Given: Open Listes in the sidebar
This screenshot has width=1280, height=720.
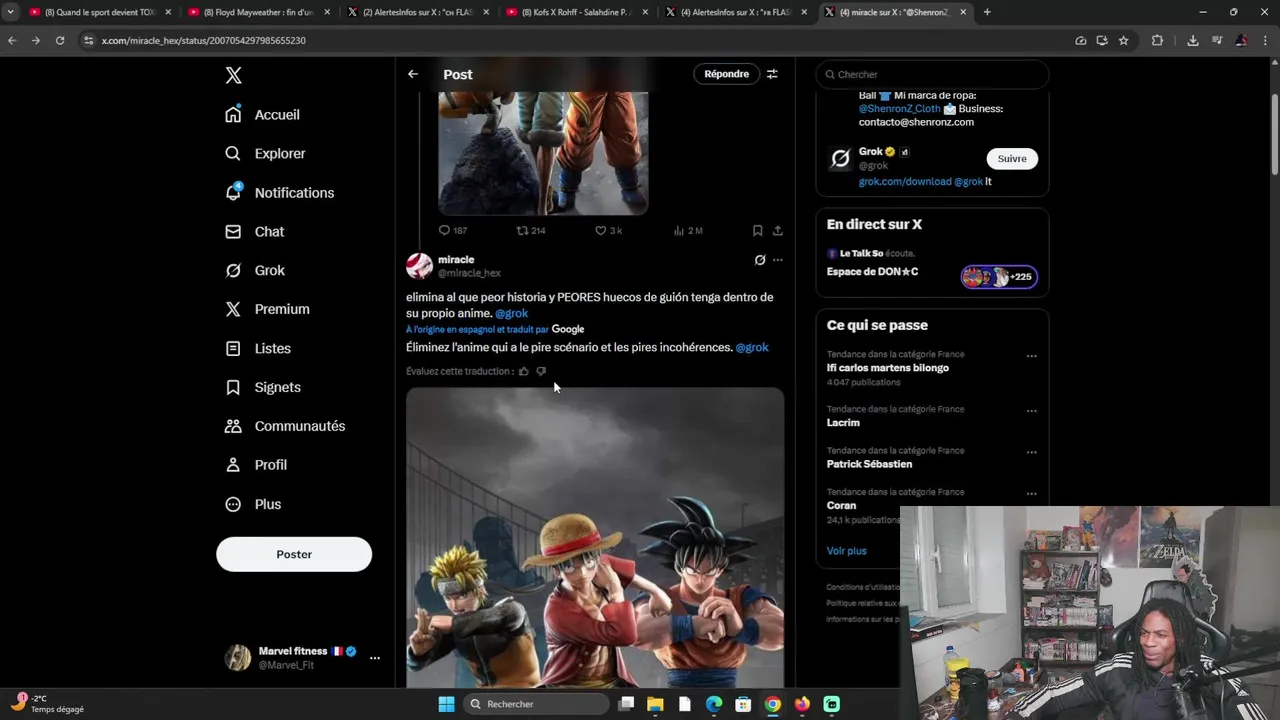Looking at the screenshot, I should tap(258, 349).
